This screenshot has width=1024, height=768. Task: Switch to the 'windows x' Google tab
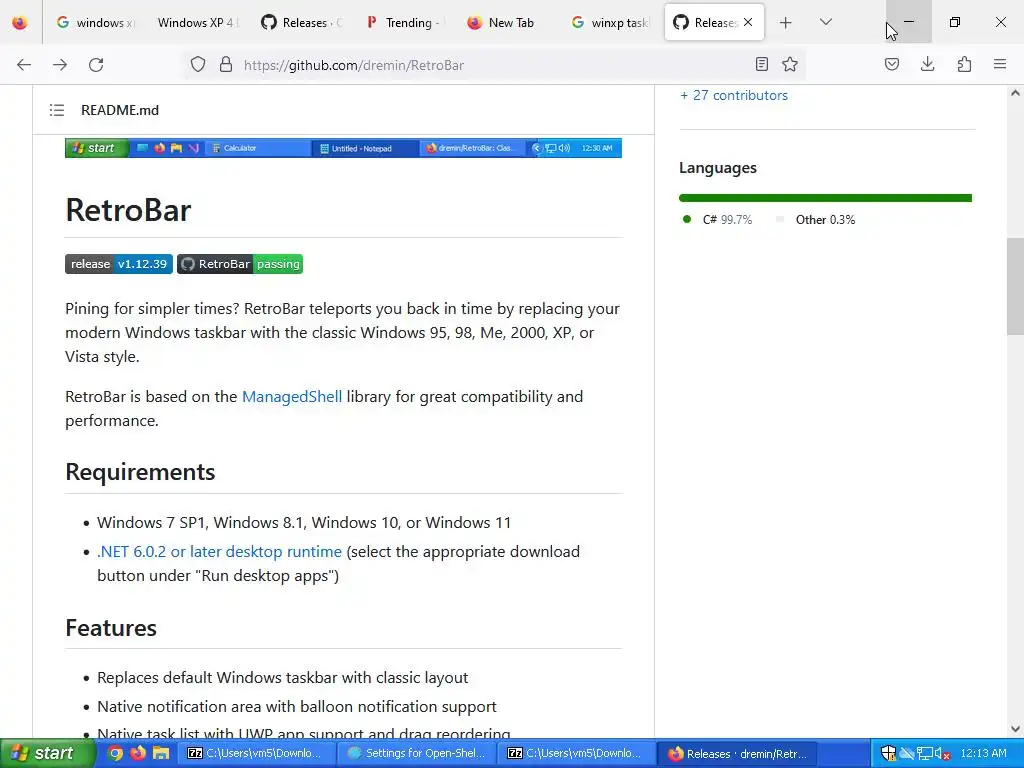pyautogui.click(x=95, y=22)
